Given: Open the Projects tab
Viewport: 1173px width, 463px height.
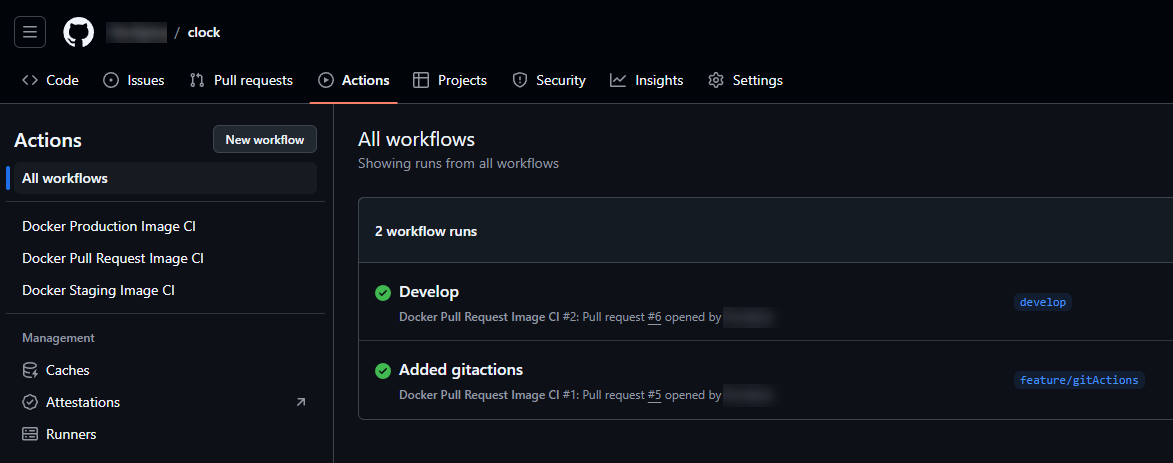Looking at the screenshot, I should (x=450, y=80).
